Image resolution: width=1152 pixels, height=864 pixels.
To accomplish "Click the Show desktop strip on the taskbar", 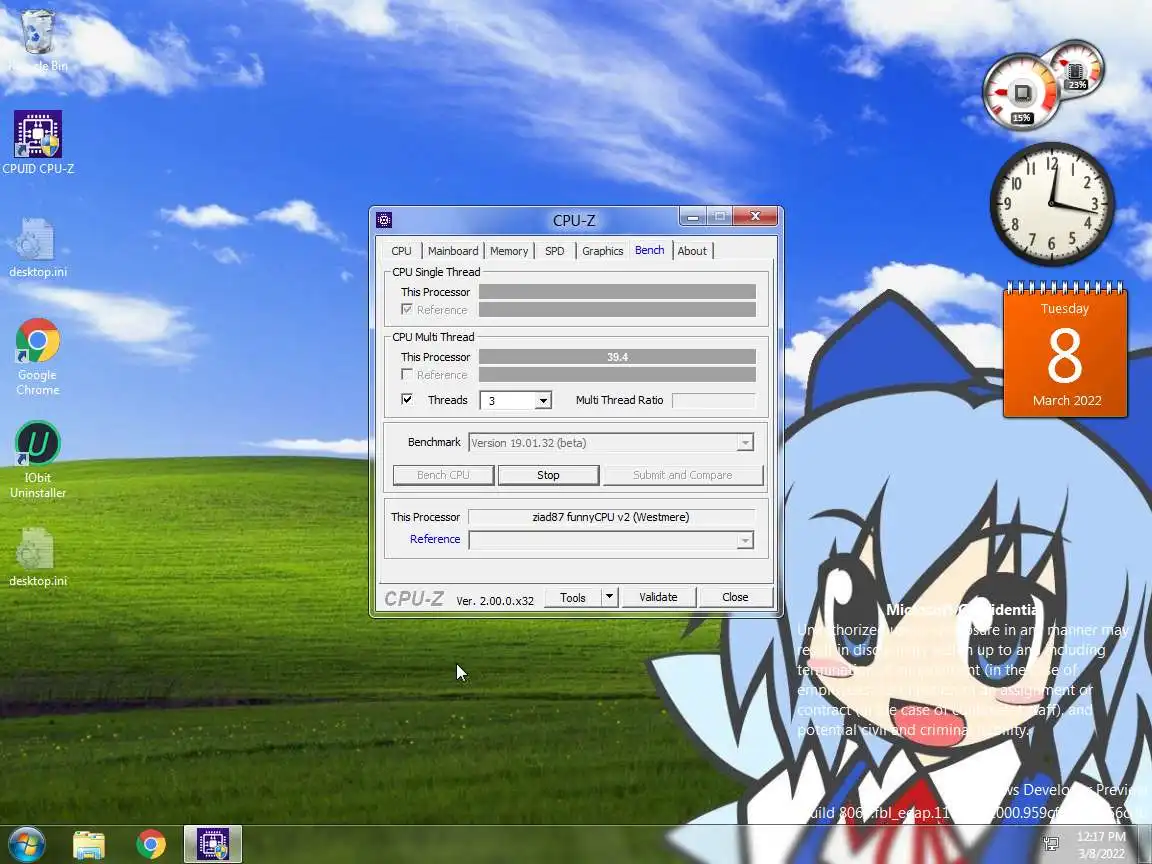I will pos(1145,845).
